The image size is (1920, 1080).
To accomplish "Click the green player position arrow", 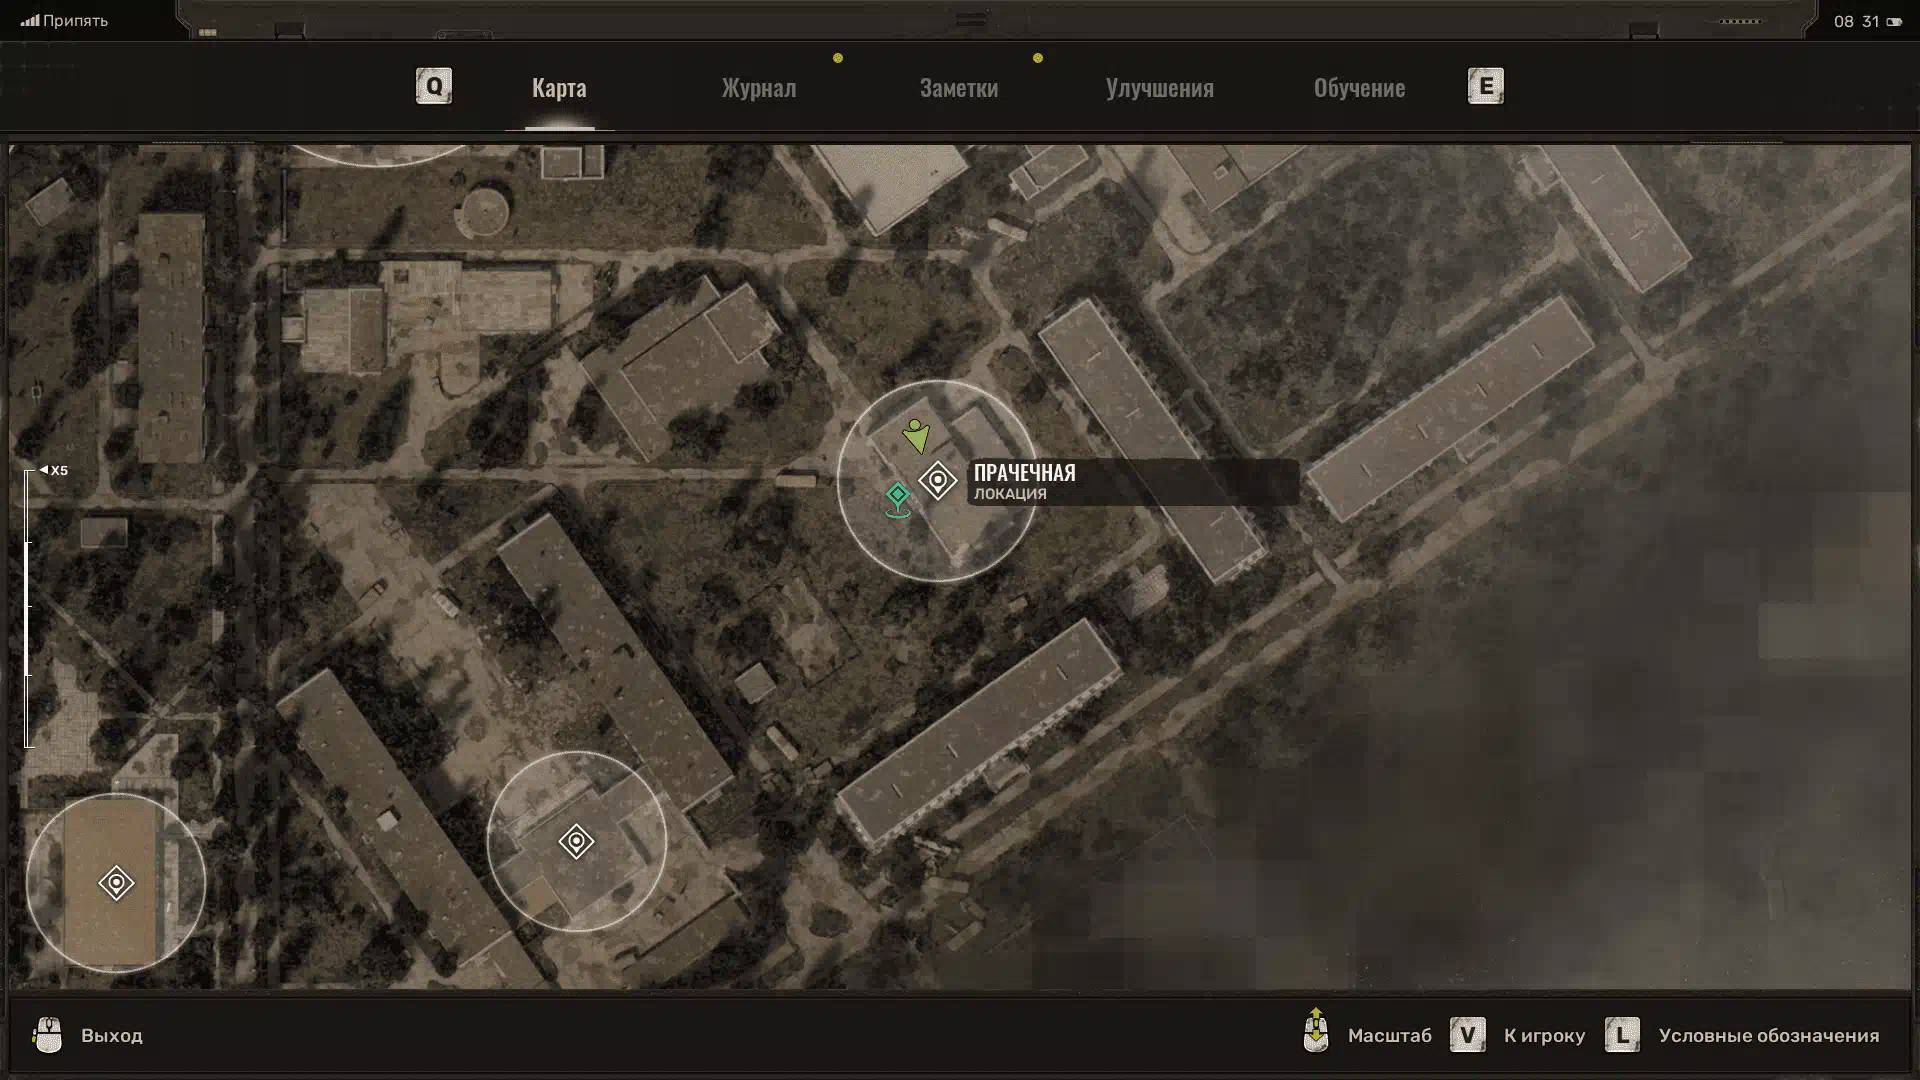I will tap(915, 436).
